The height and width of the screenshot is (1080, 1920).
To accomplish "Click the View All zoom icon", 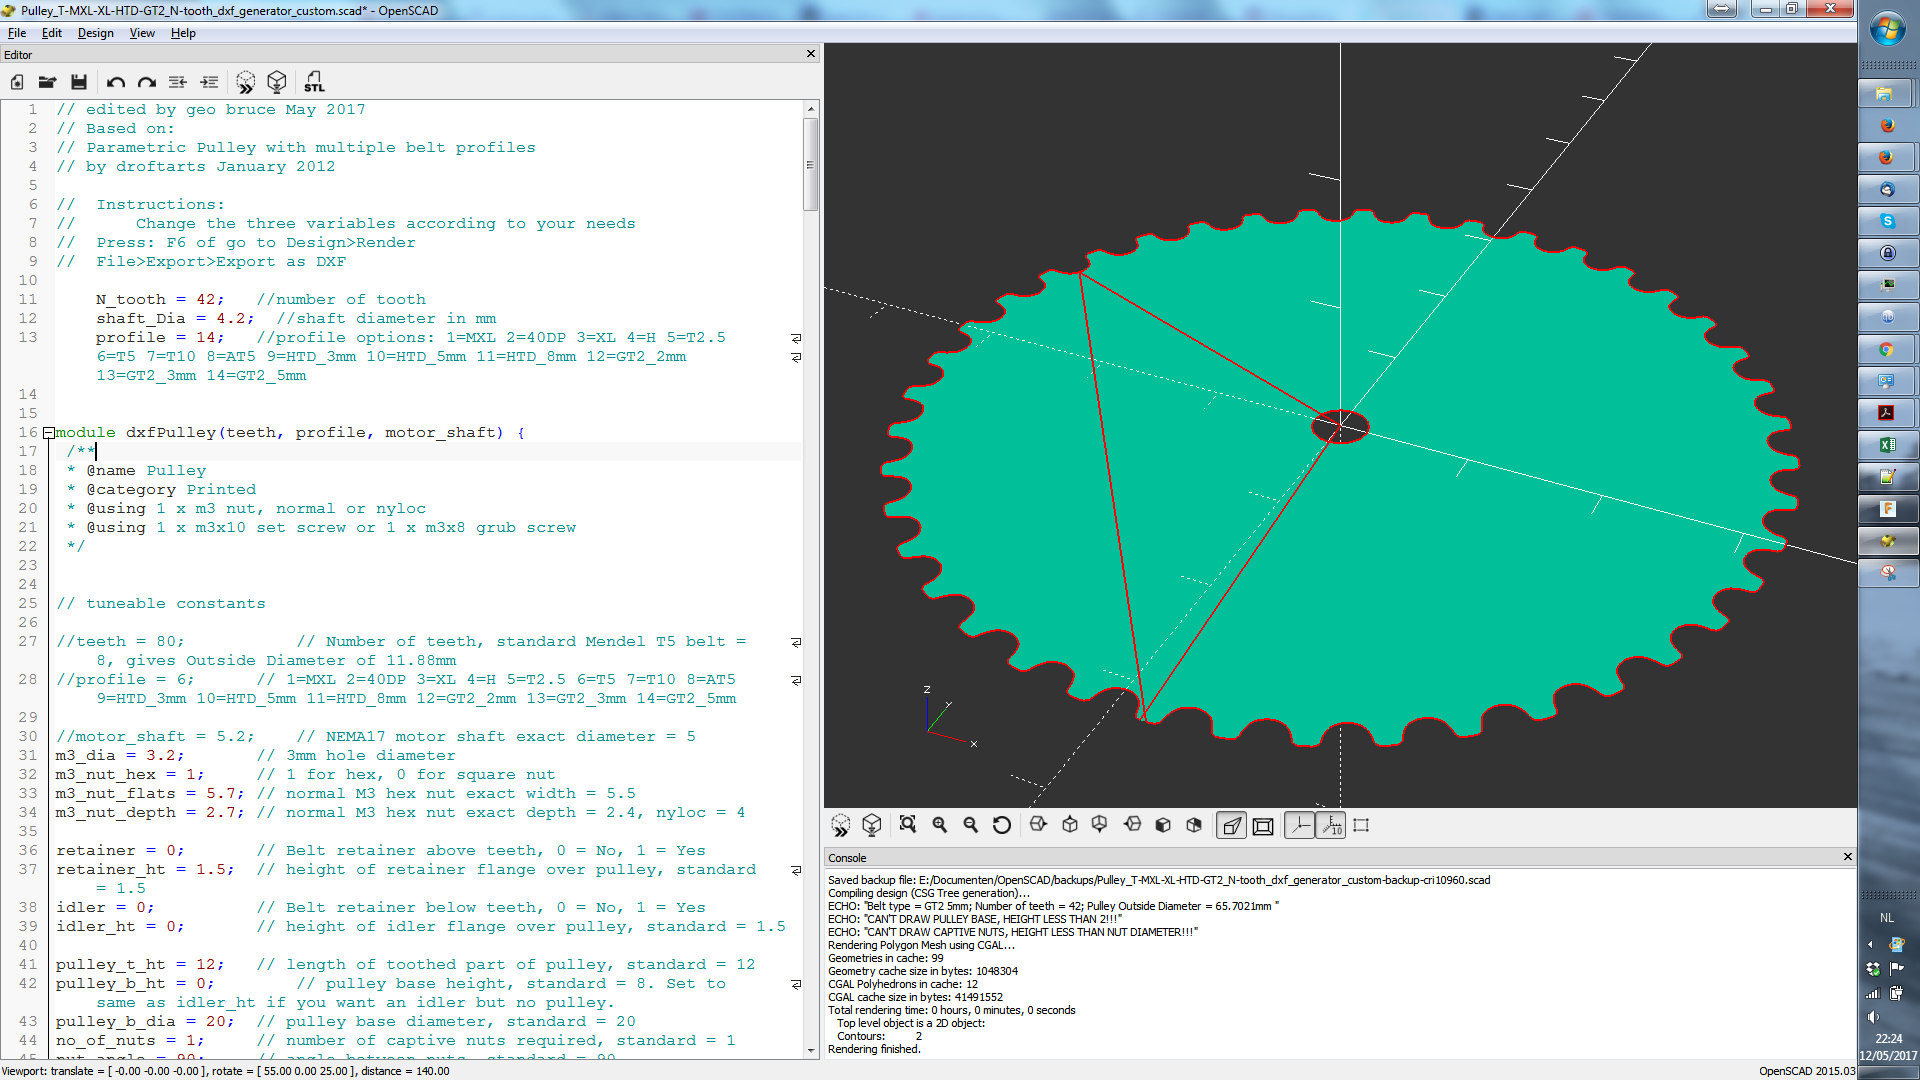I will coord(908,825).
